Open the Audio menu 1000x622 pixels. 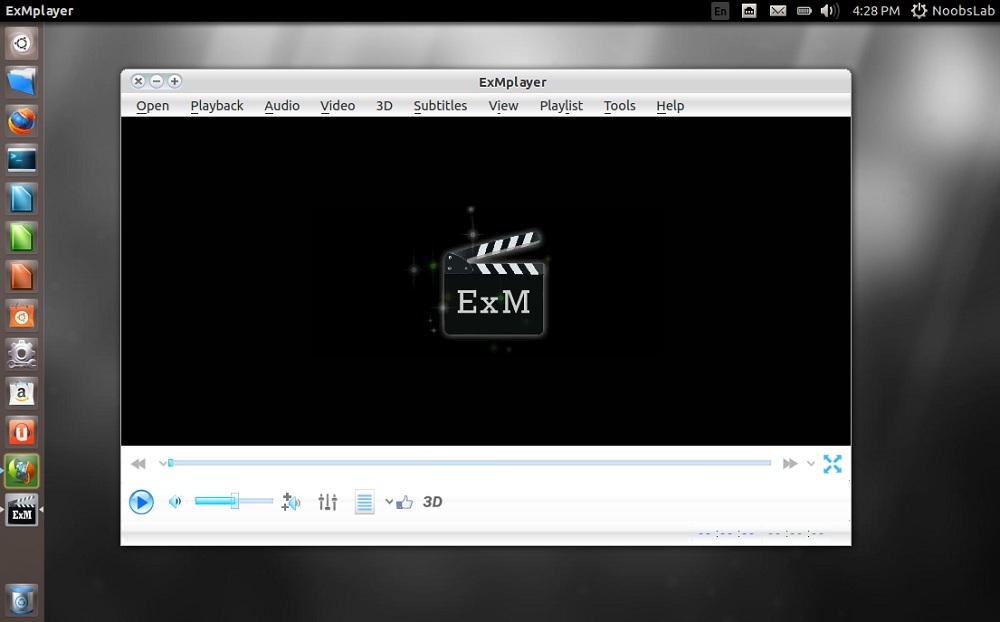pyautogui.click(x=282, y=106)
